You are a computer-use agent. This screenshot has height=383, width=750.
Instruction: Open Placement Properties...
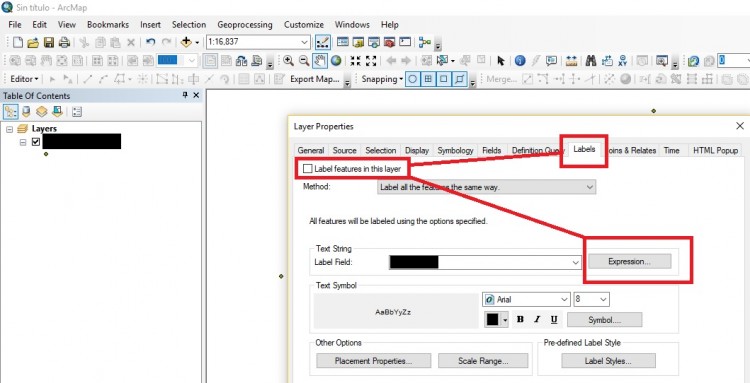[x=374, y=361]
